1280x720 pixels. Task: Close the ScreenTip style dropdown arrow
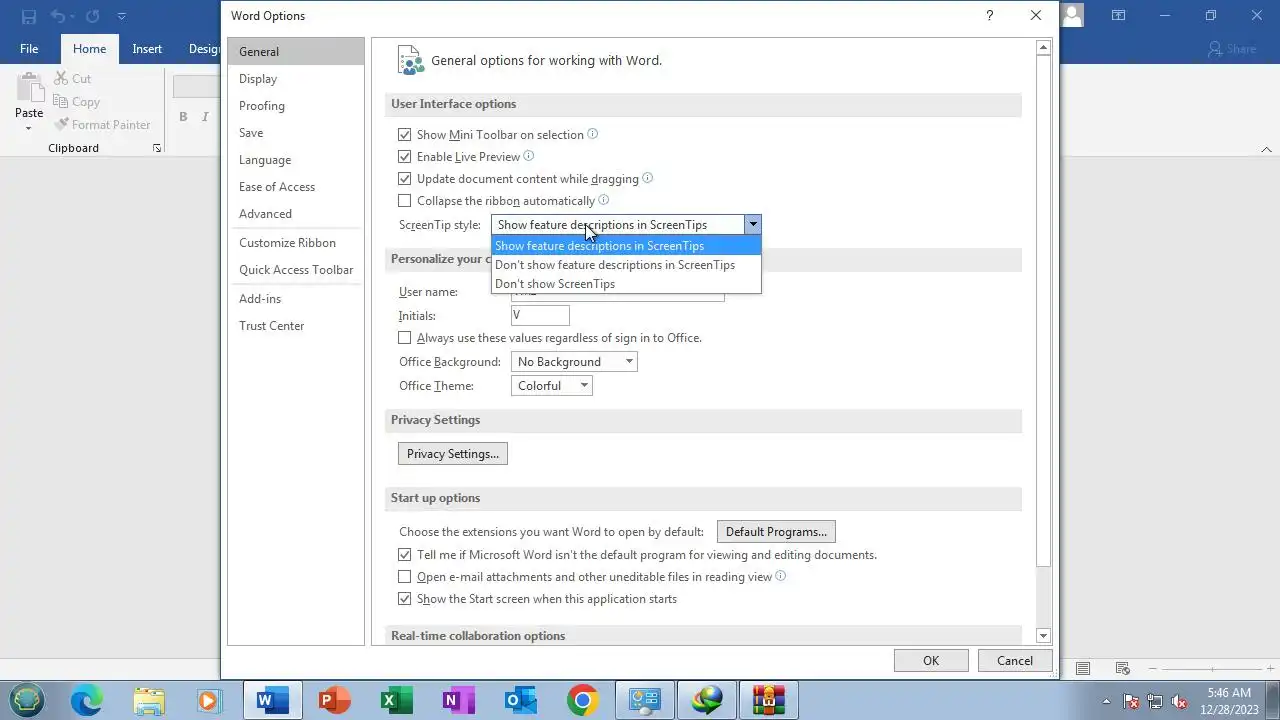752,225
